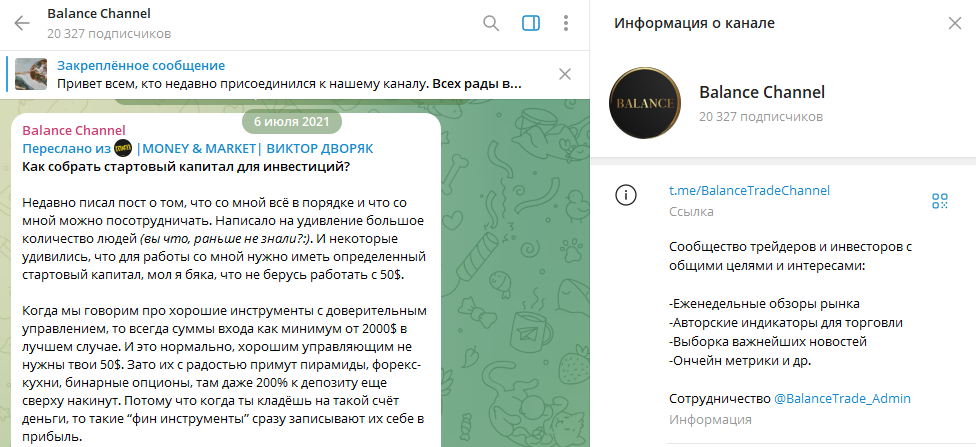Open the @BalanceTrade_Admin mention
The height and width of the screenshot is (447, 976).
(842, 398)
